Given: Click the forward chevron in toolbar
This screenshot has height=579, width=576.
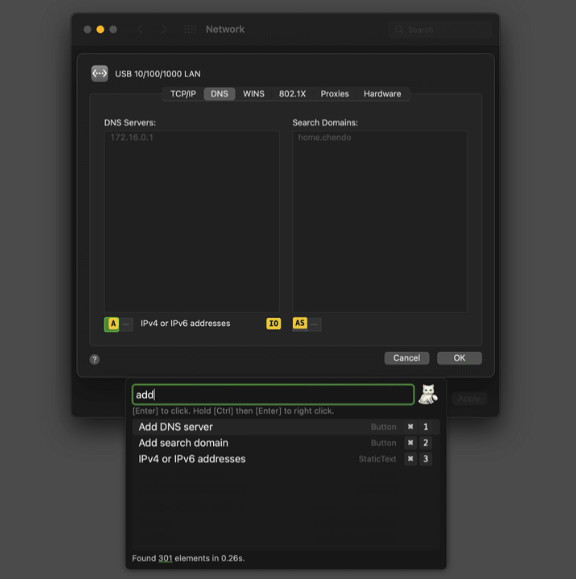Looking at the screenshot, I should click(164, 29).
